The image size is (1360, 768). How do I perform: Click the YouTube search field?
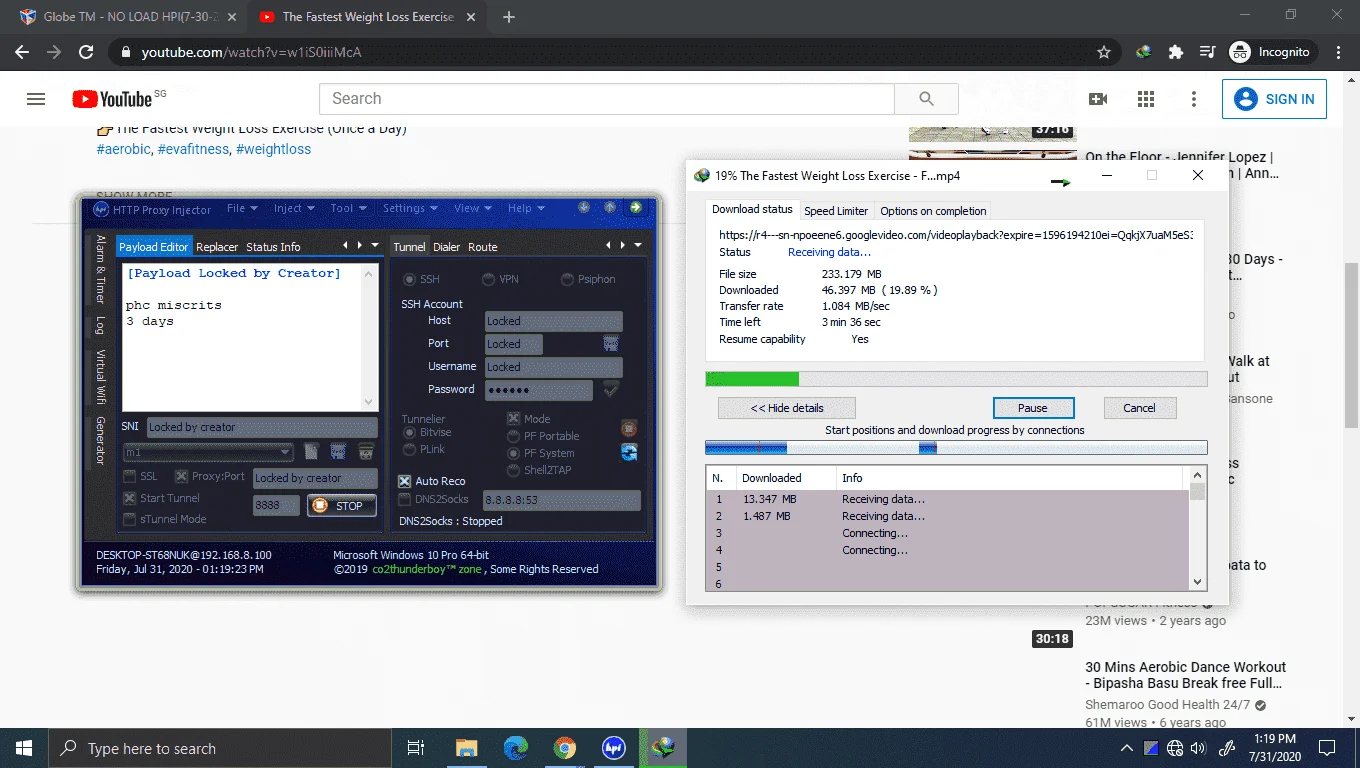(x=607, y=99)
